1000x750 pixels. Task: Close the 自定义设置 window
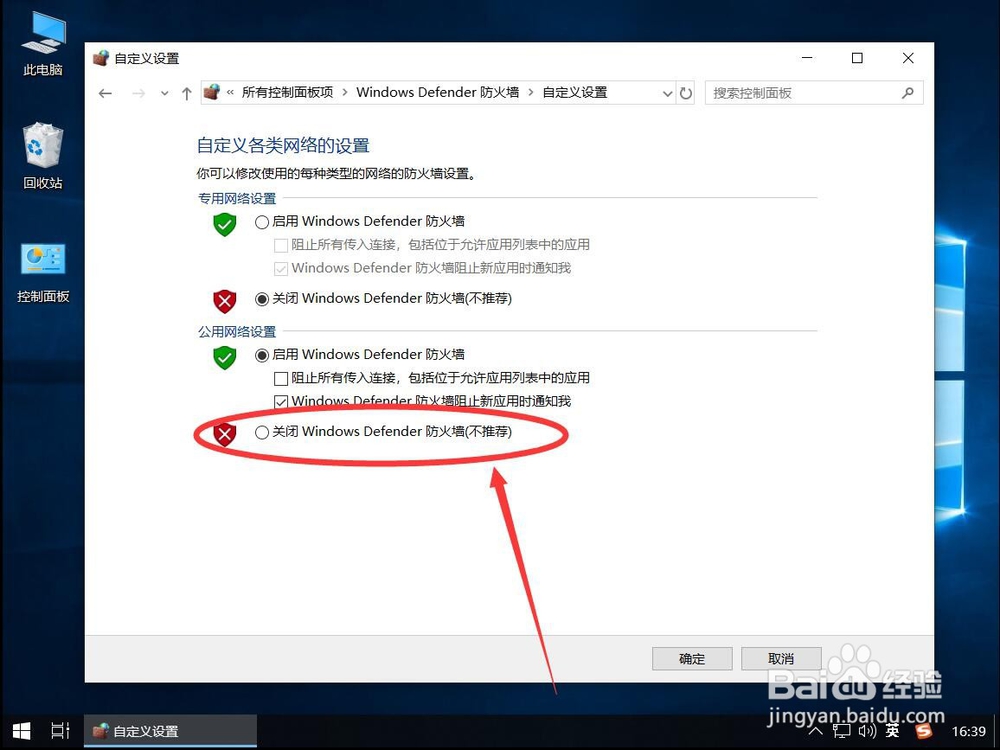908,58
